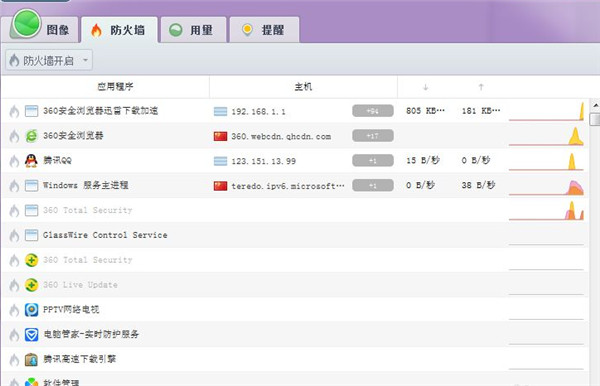Sort by the 应用程序 column header
Viewport: 600px width, 386px height.
click(x=115, y=87)
